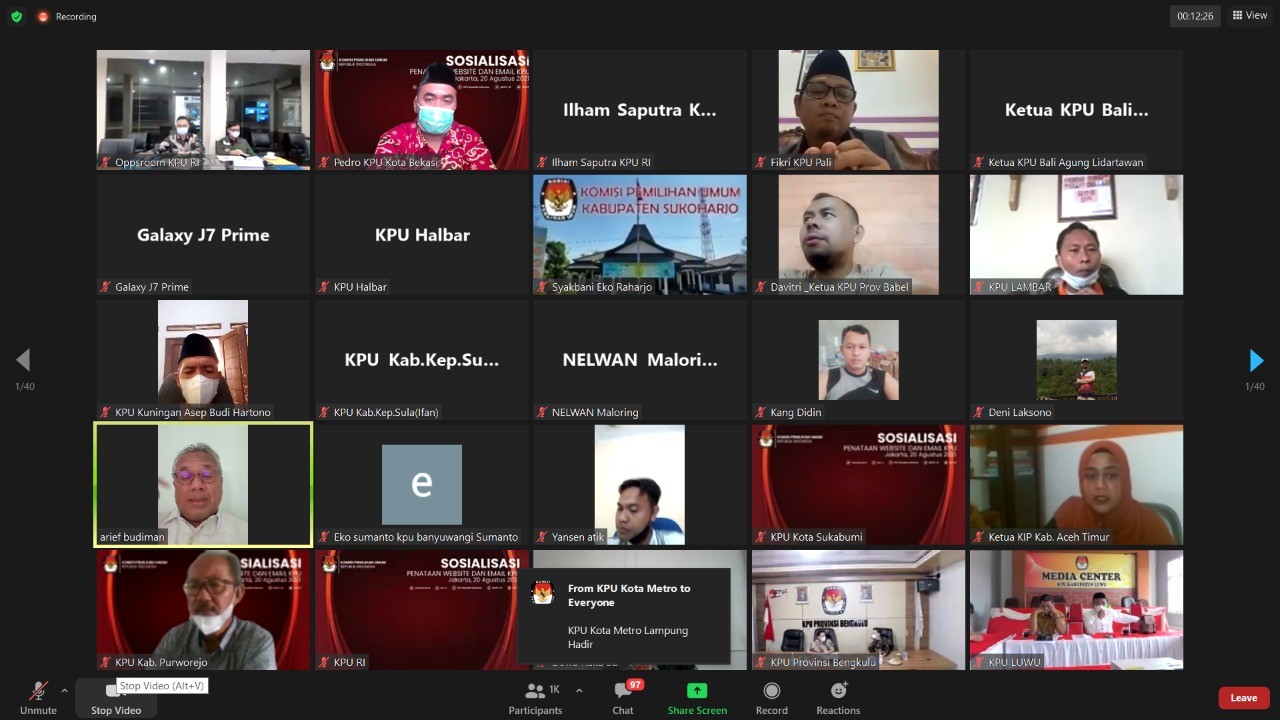
Task: Expand audio options arrow next to Unmute
Action: point(64,690)
